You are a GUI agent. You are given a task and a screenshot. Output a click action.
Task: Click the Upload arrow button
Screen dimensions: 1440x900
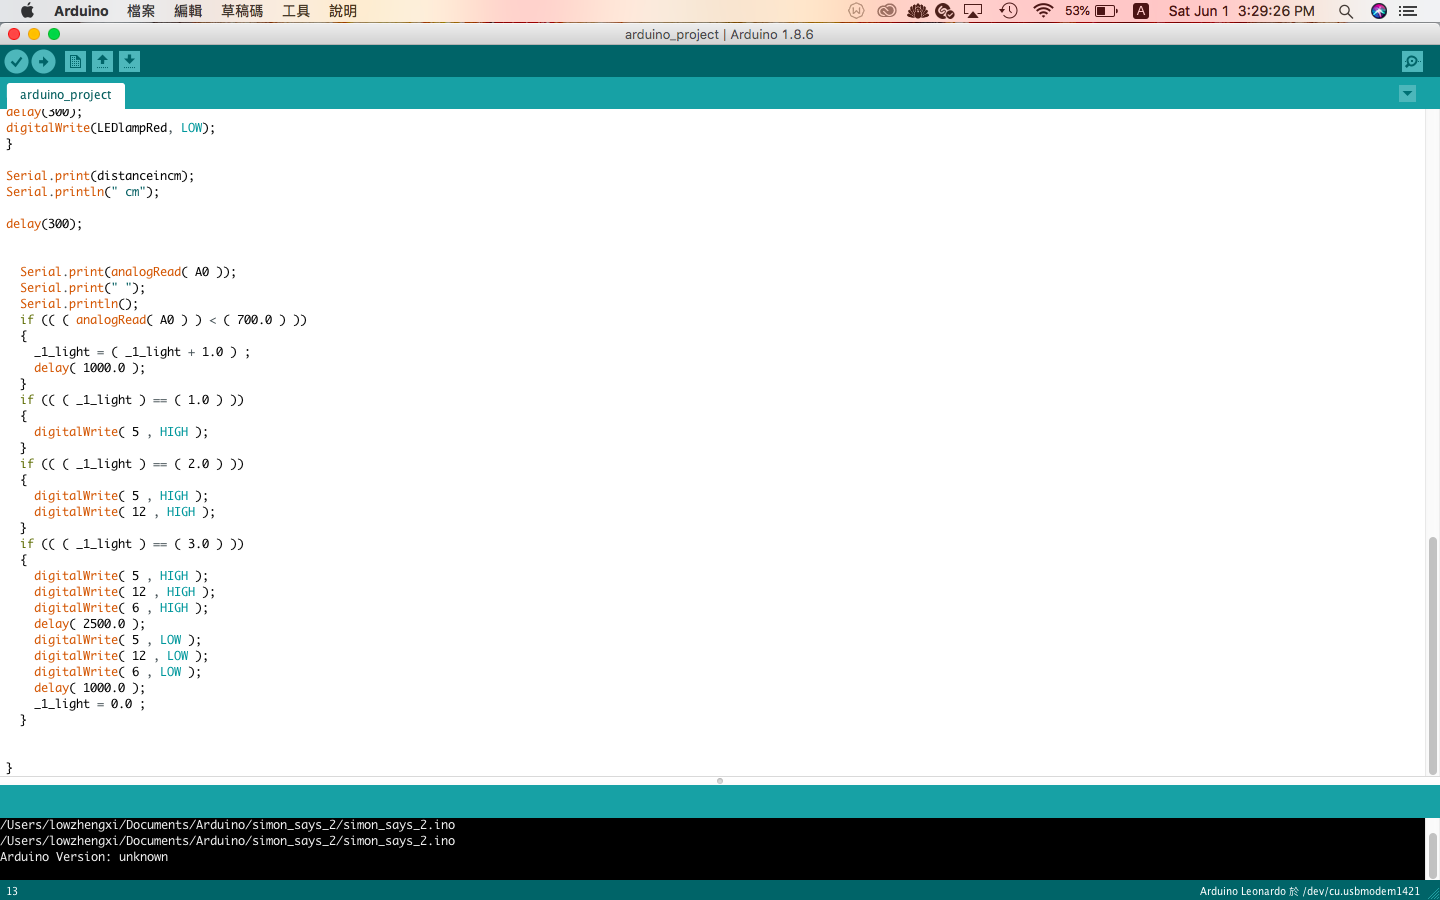coord(43,62)
